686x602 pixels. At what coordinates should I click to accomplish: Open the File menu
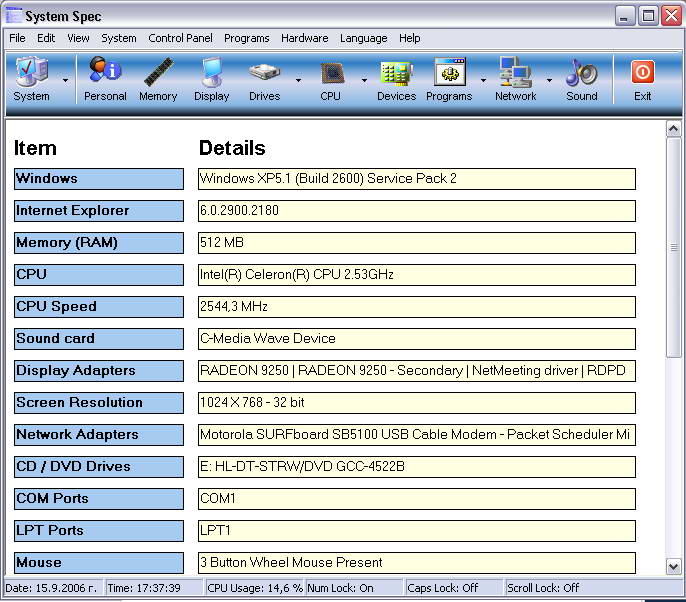[x=18, y=38]
